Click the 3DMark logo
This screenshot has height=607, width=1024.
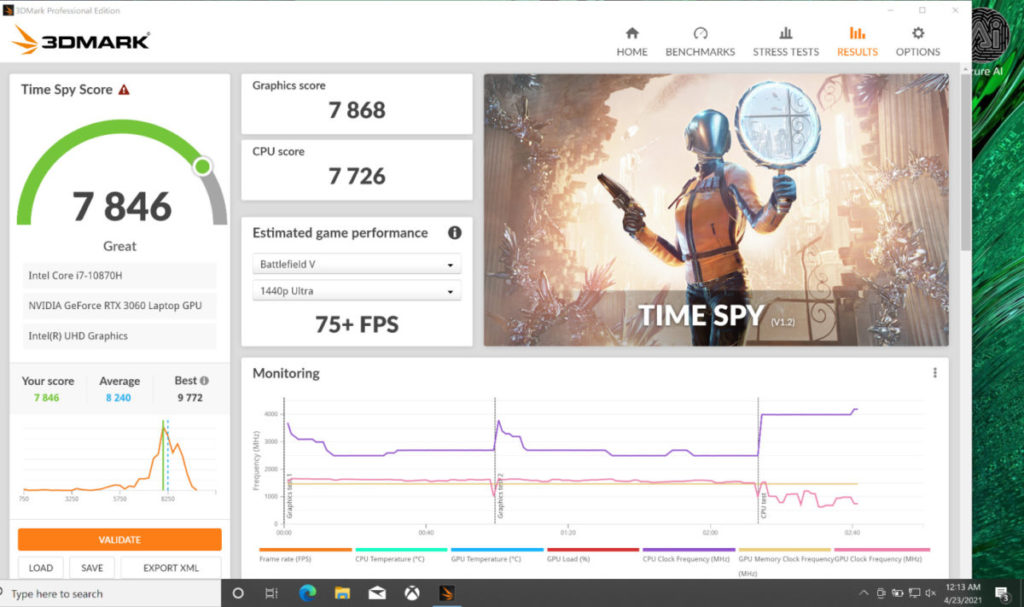pos(81,40)
